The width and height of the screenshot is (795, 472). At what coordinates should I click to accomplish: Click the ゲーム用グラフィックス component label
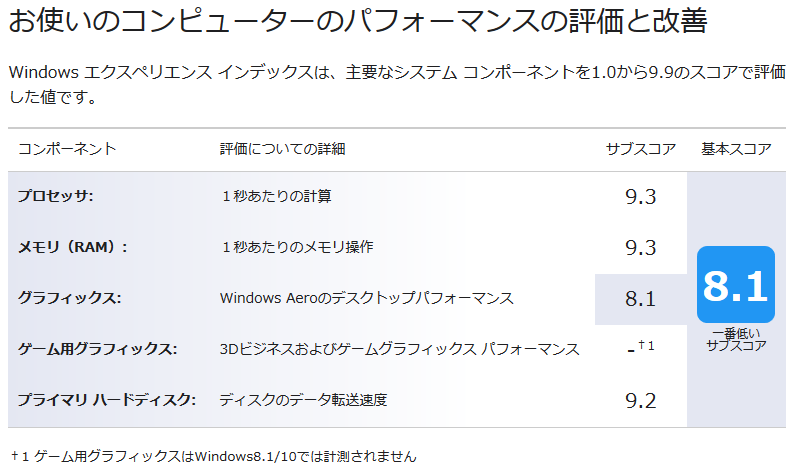[97, 349]
